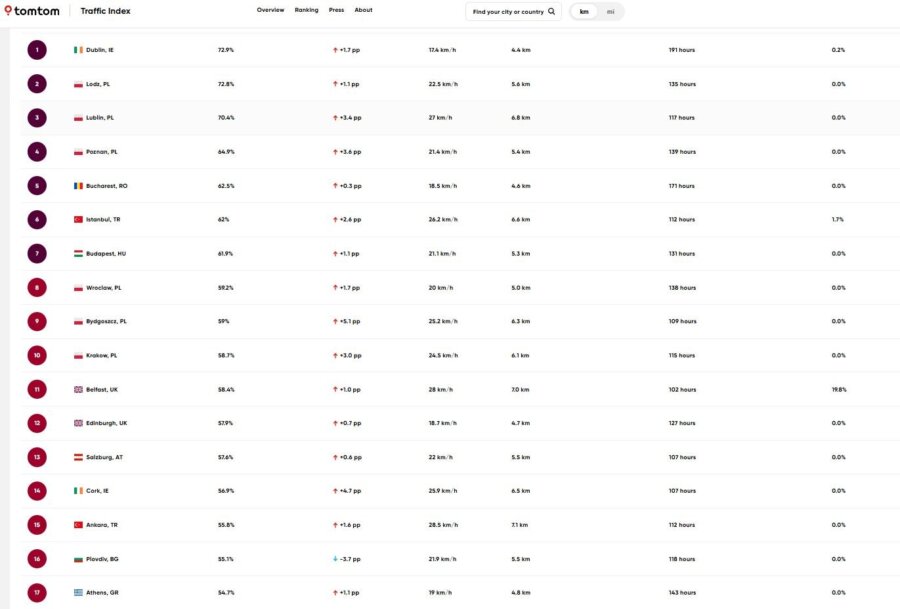Go to the Ranking page
The height and width of the screenshot is (609, 900).
pyautogui.click(x=306, y=10)
